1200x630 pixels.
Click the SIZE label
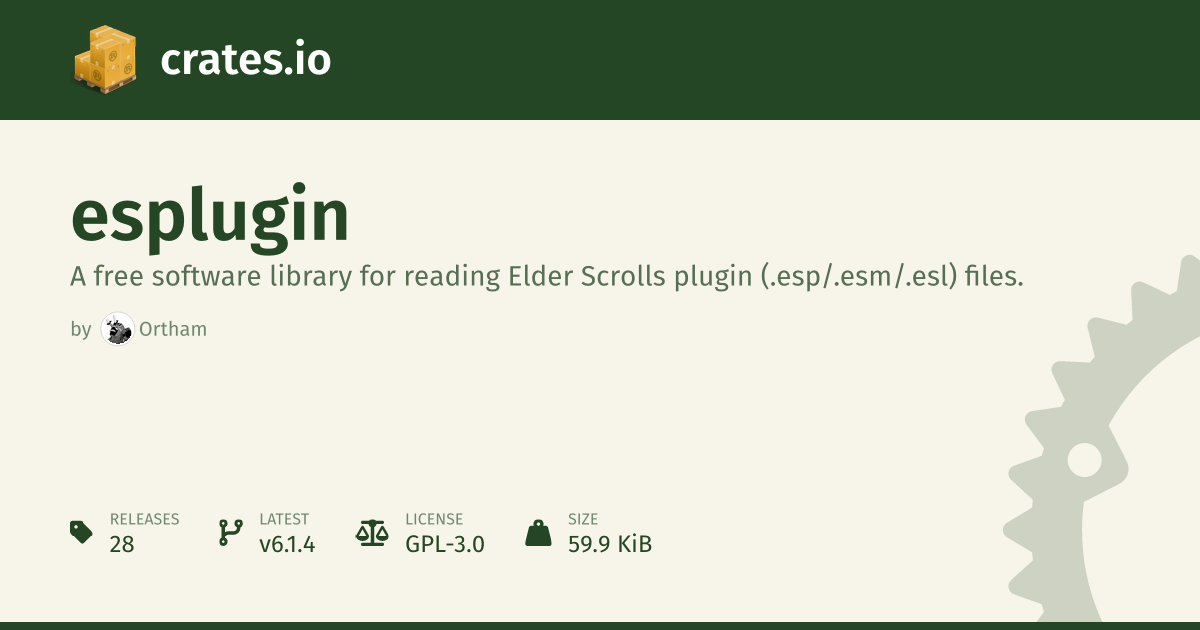tap(582, 519)
